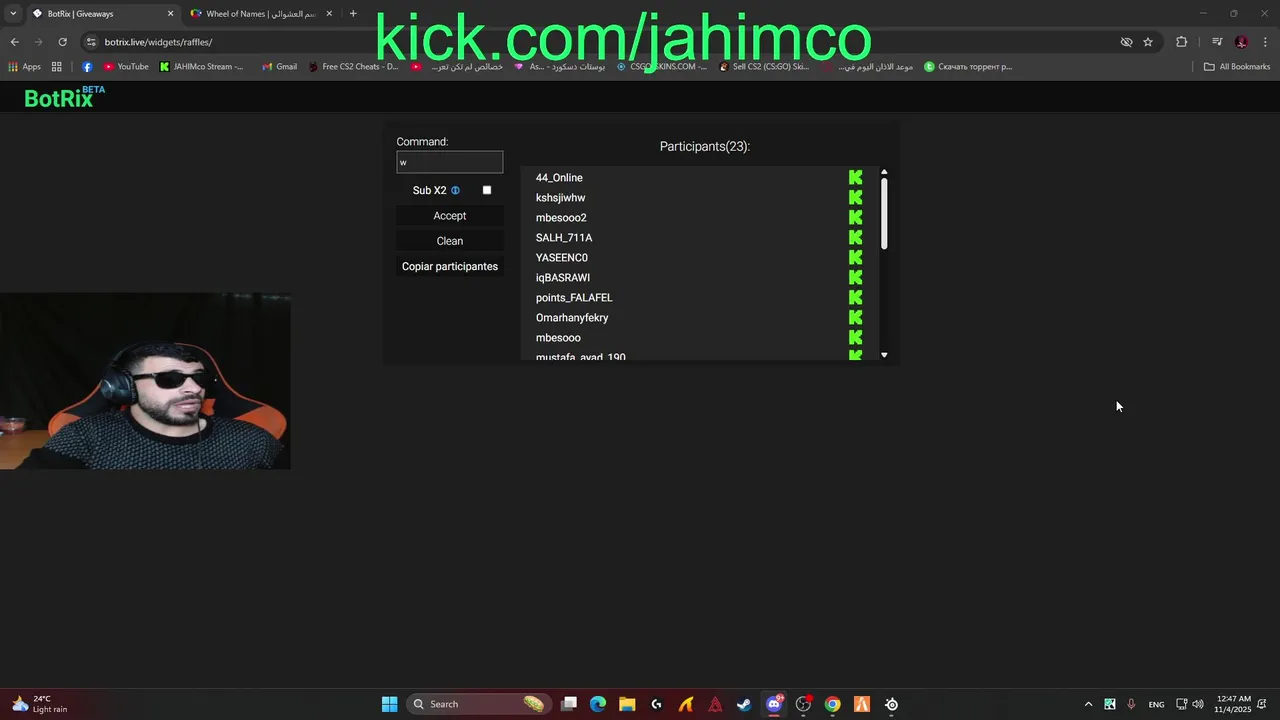Select participant mbesooo2
The height and width of the screenshot is (720, 1280).
[561, 218]
